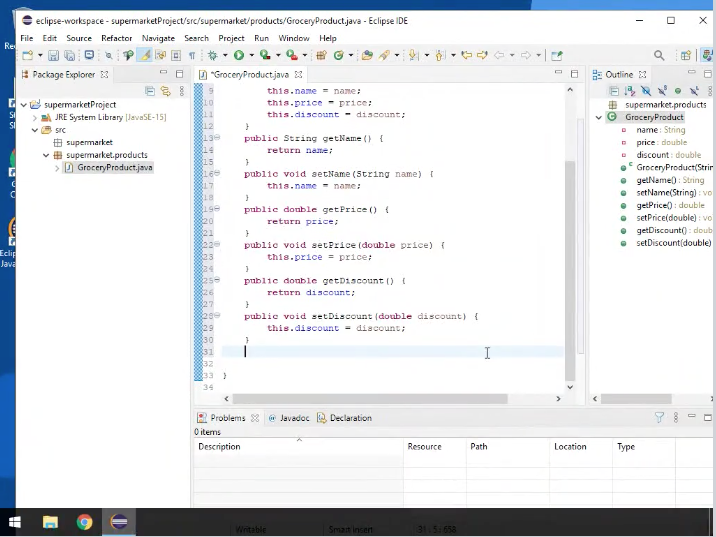
Task: Select GroceryProduct.java in Package Explorer
Action: point(114,168)
